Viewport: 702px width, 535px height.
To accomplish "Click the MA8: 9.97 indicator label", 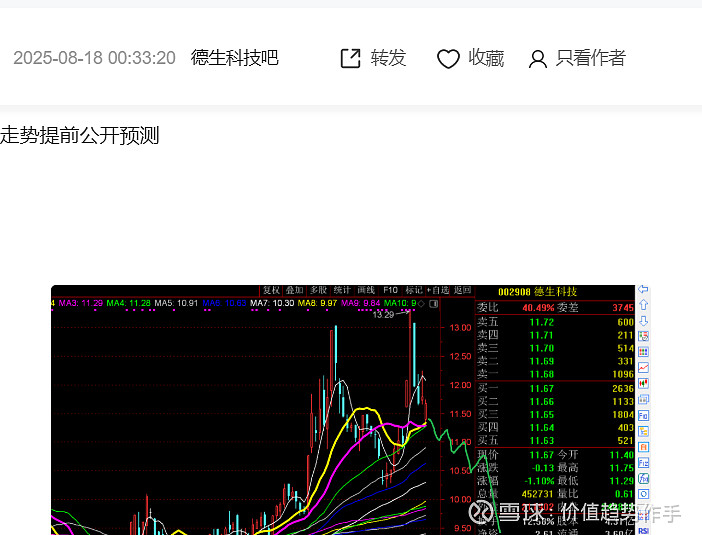I will (317, 304).
